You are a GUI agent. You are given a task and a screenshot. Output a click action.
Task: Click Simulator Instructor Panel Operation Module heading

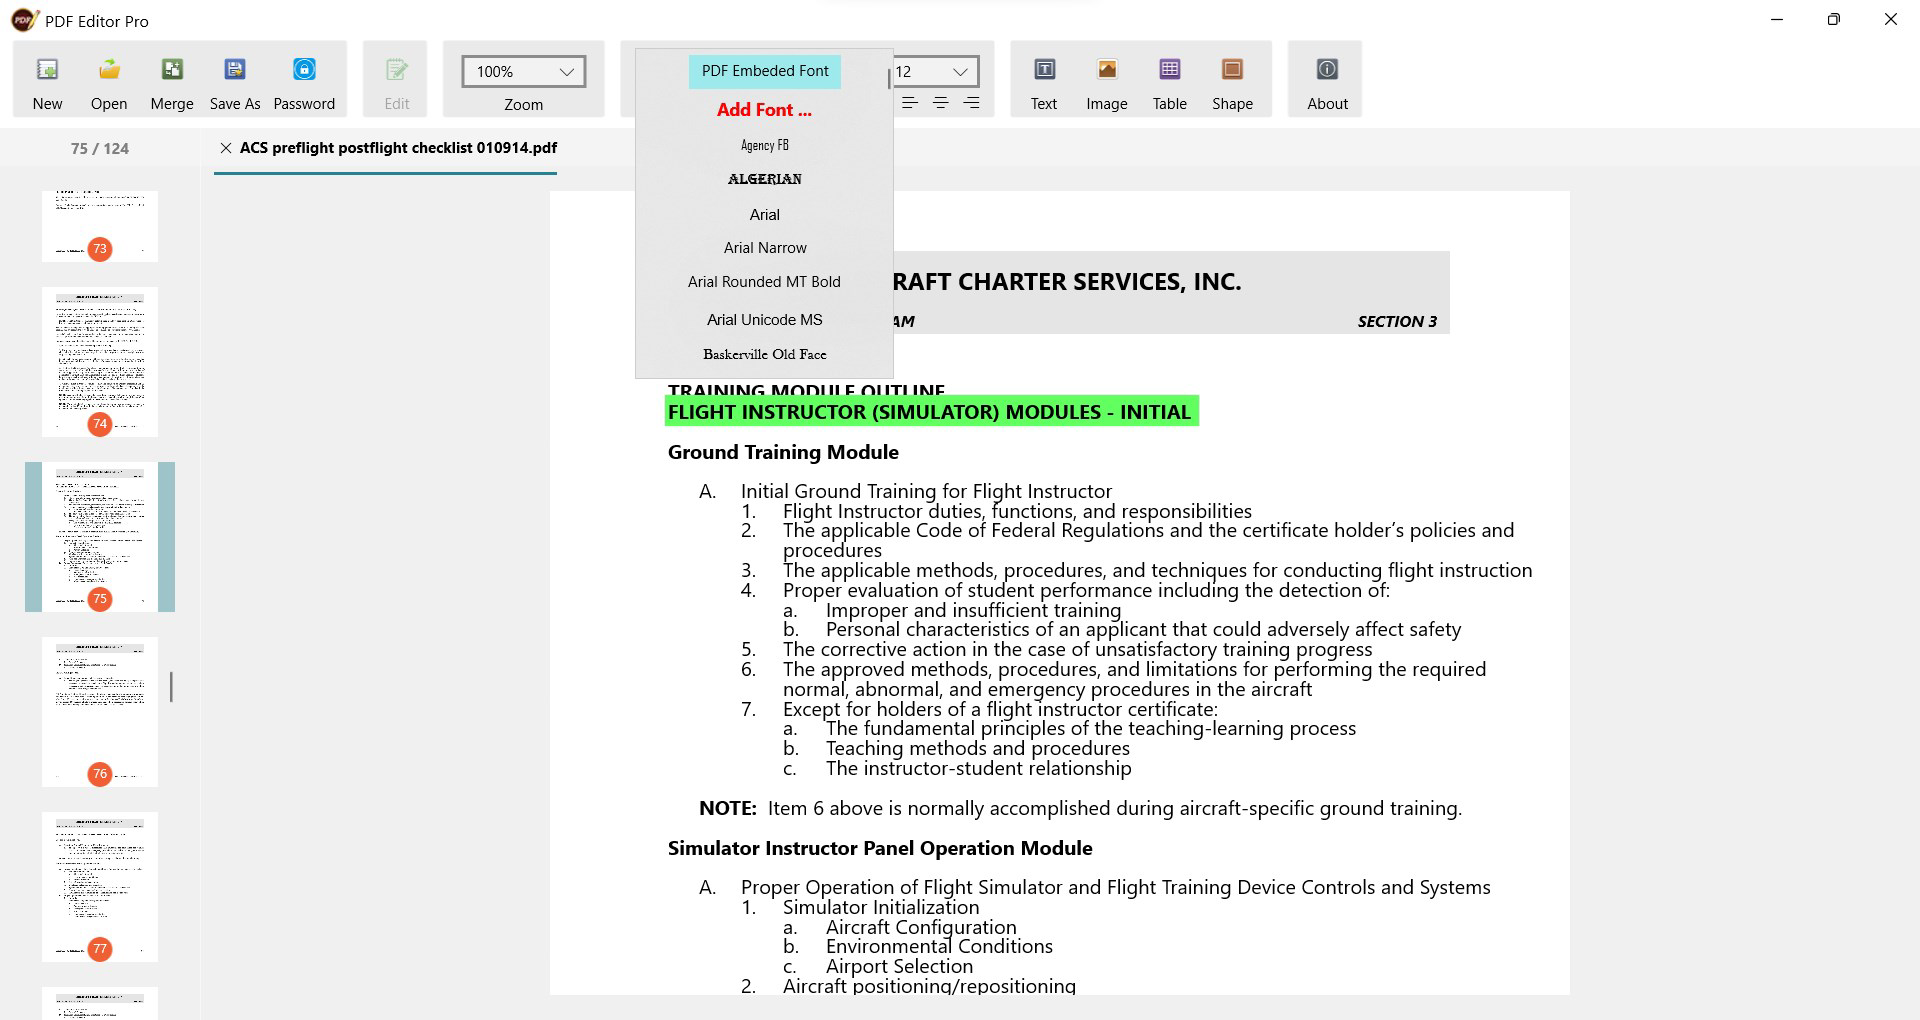coord(880,848)
